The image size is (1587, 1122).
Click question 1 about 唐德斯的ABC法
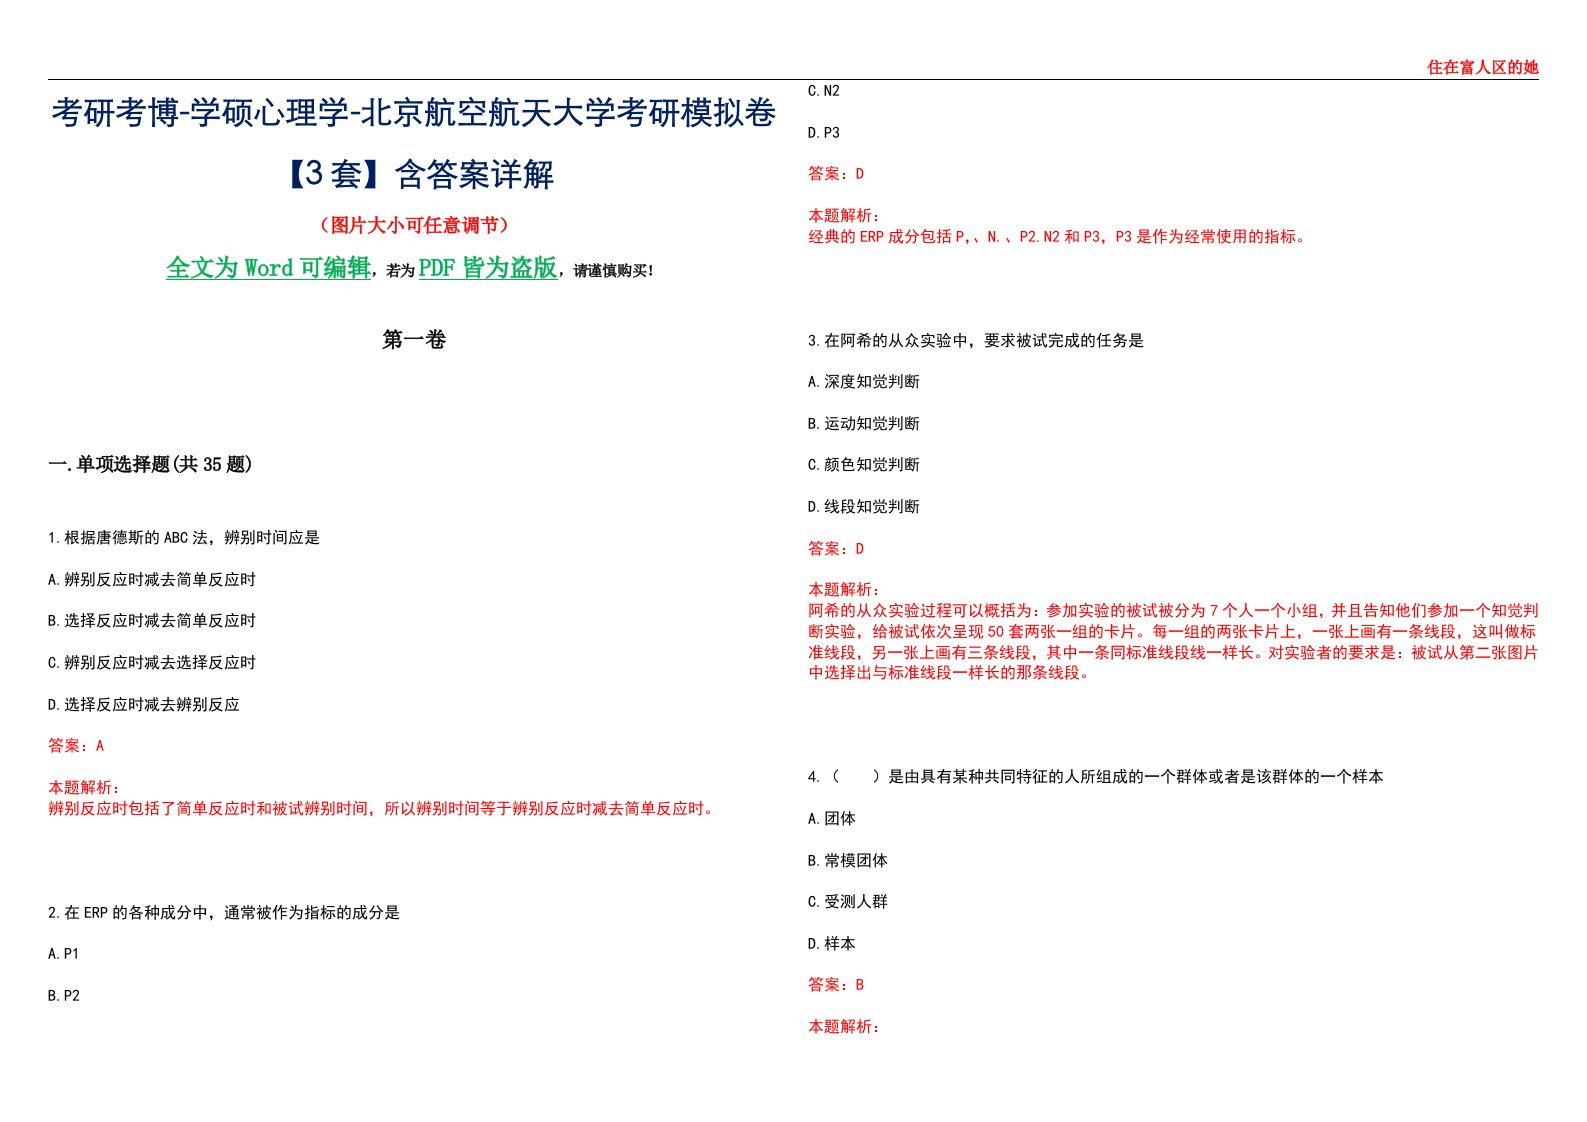coord(184,538)
